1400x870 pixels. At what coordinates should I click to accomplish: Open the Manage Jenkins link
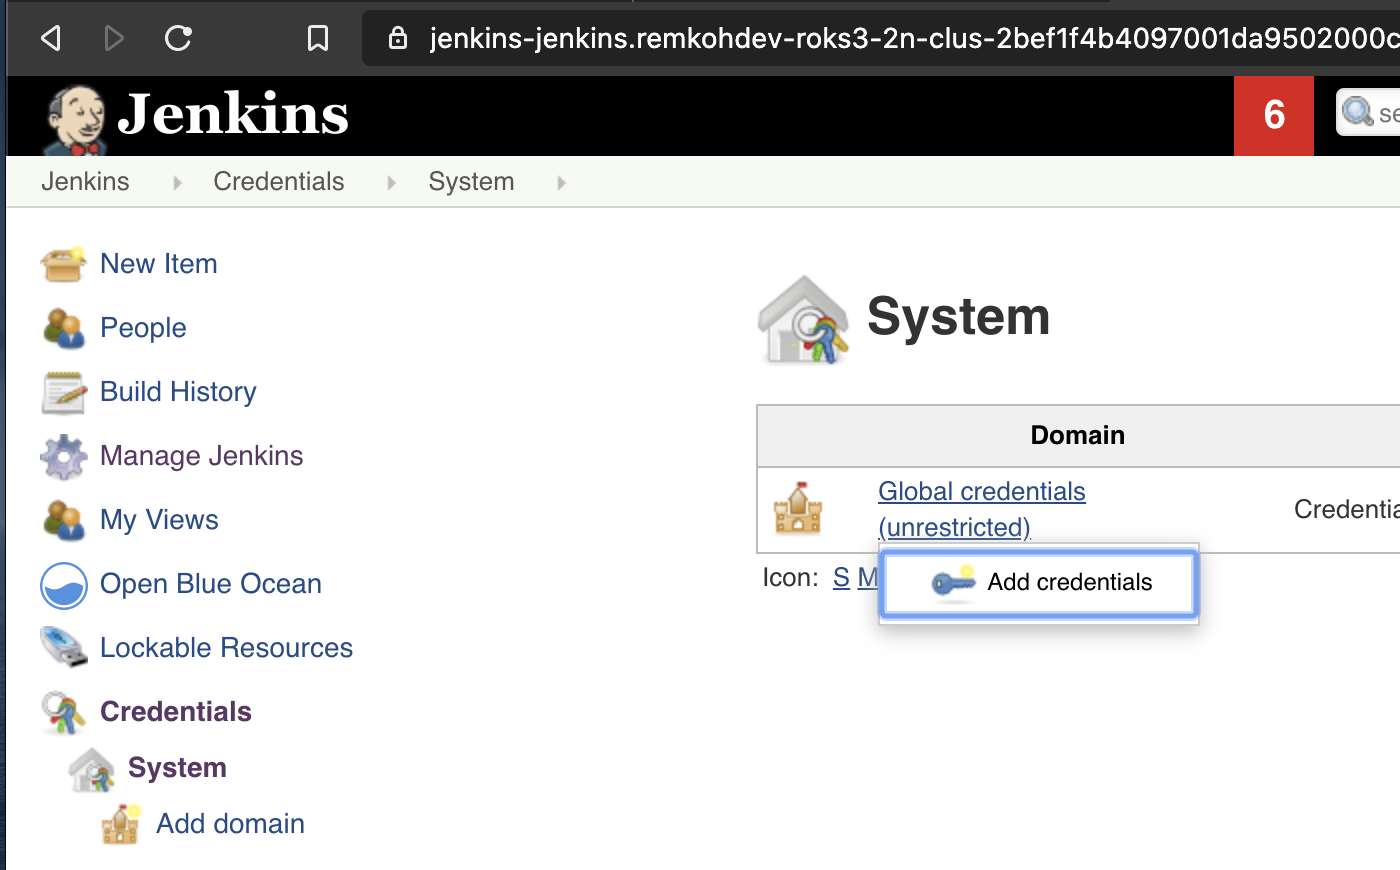201,455
